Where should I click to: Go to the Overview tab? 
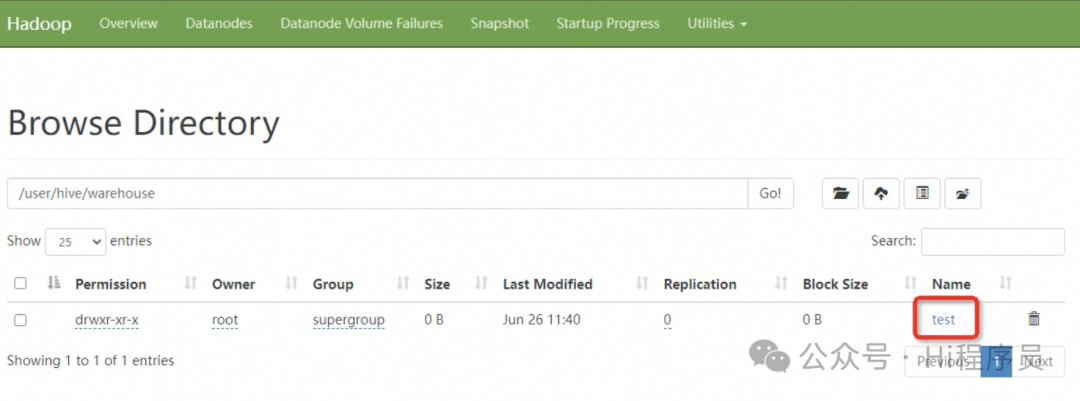point(128,23)
